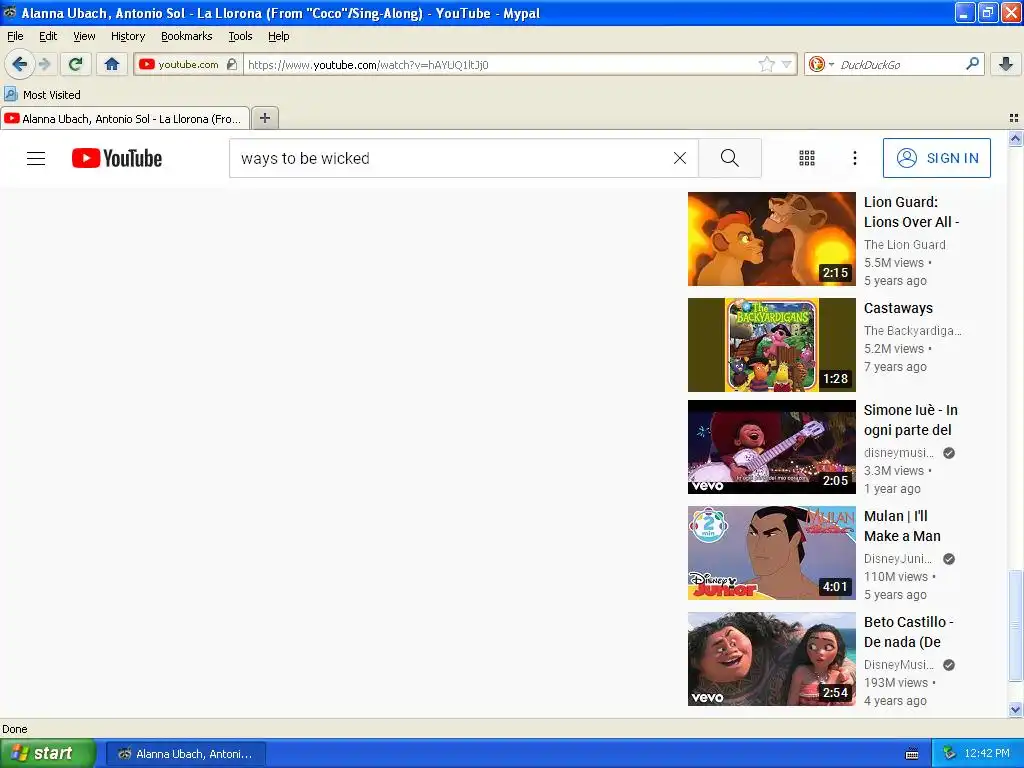Show all tabs grid icon
Image resolution: width=1024 pixels, height=768 pixels.
click(1014, 118)
